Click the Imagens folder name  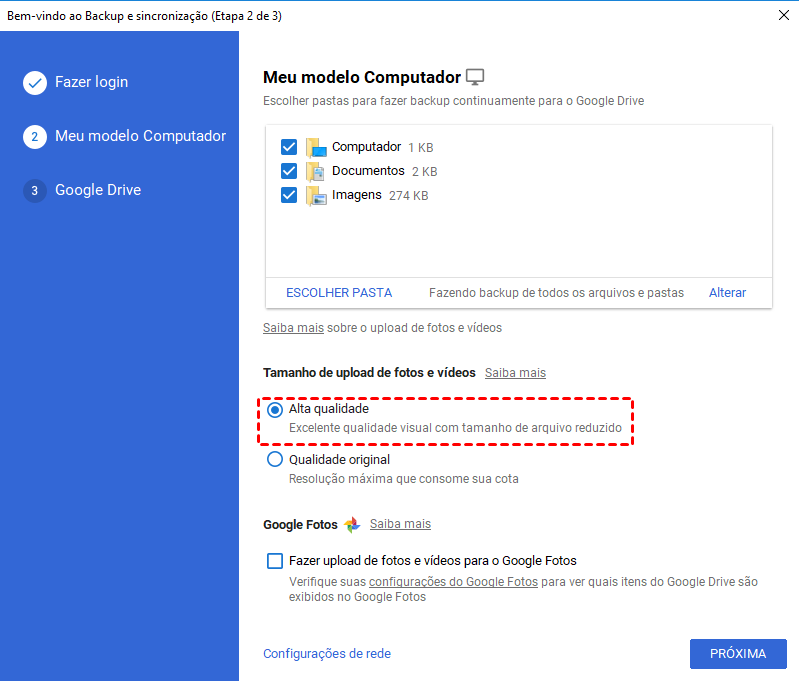[357, 195]
